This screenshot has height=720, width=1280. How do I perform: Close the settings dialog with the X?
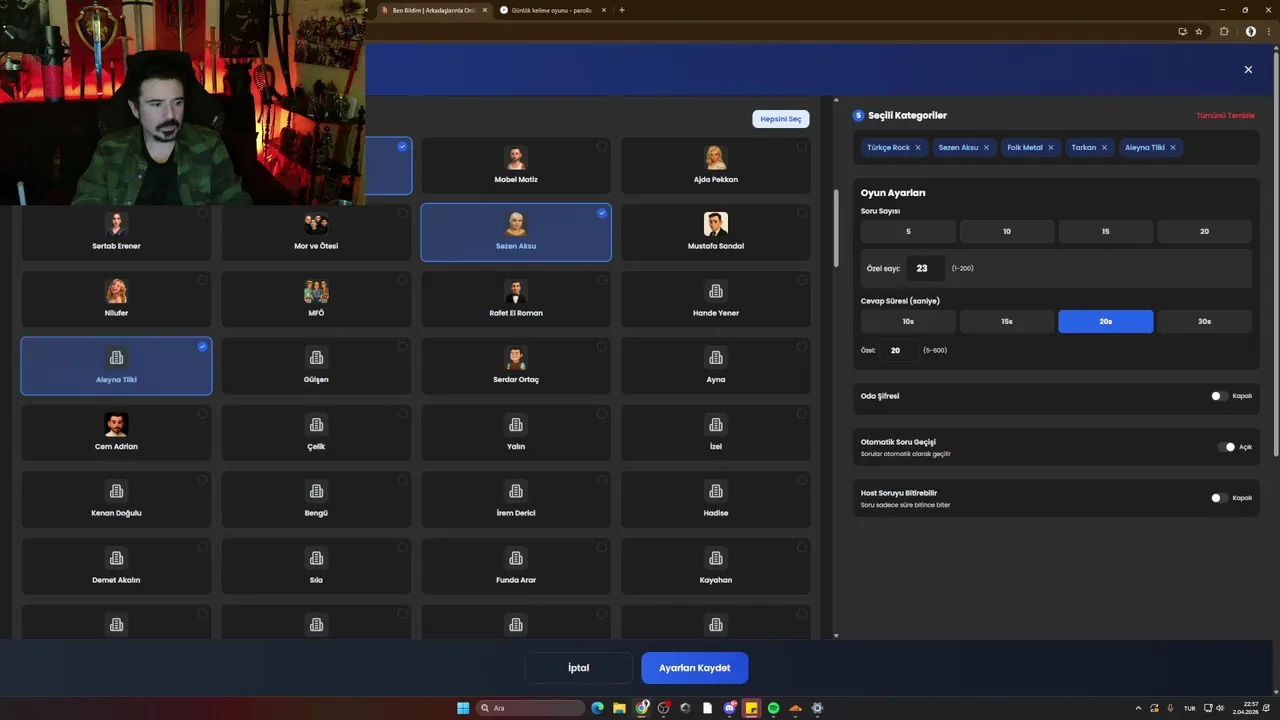pos(1248,69)
